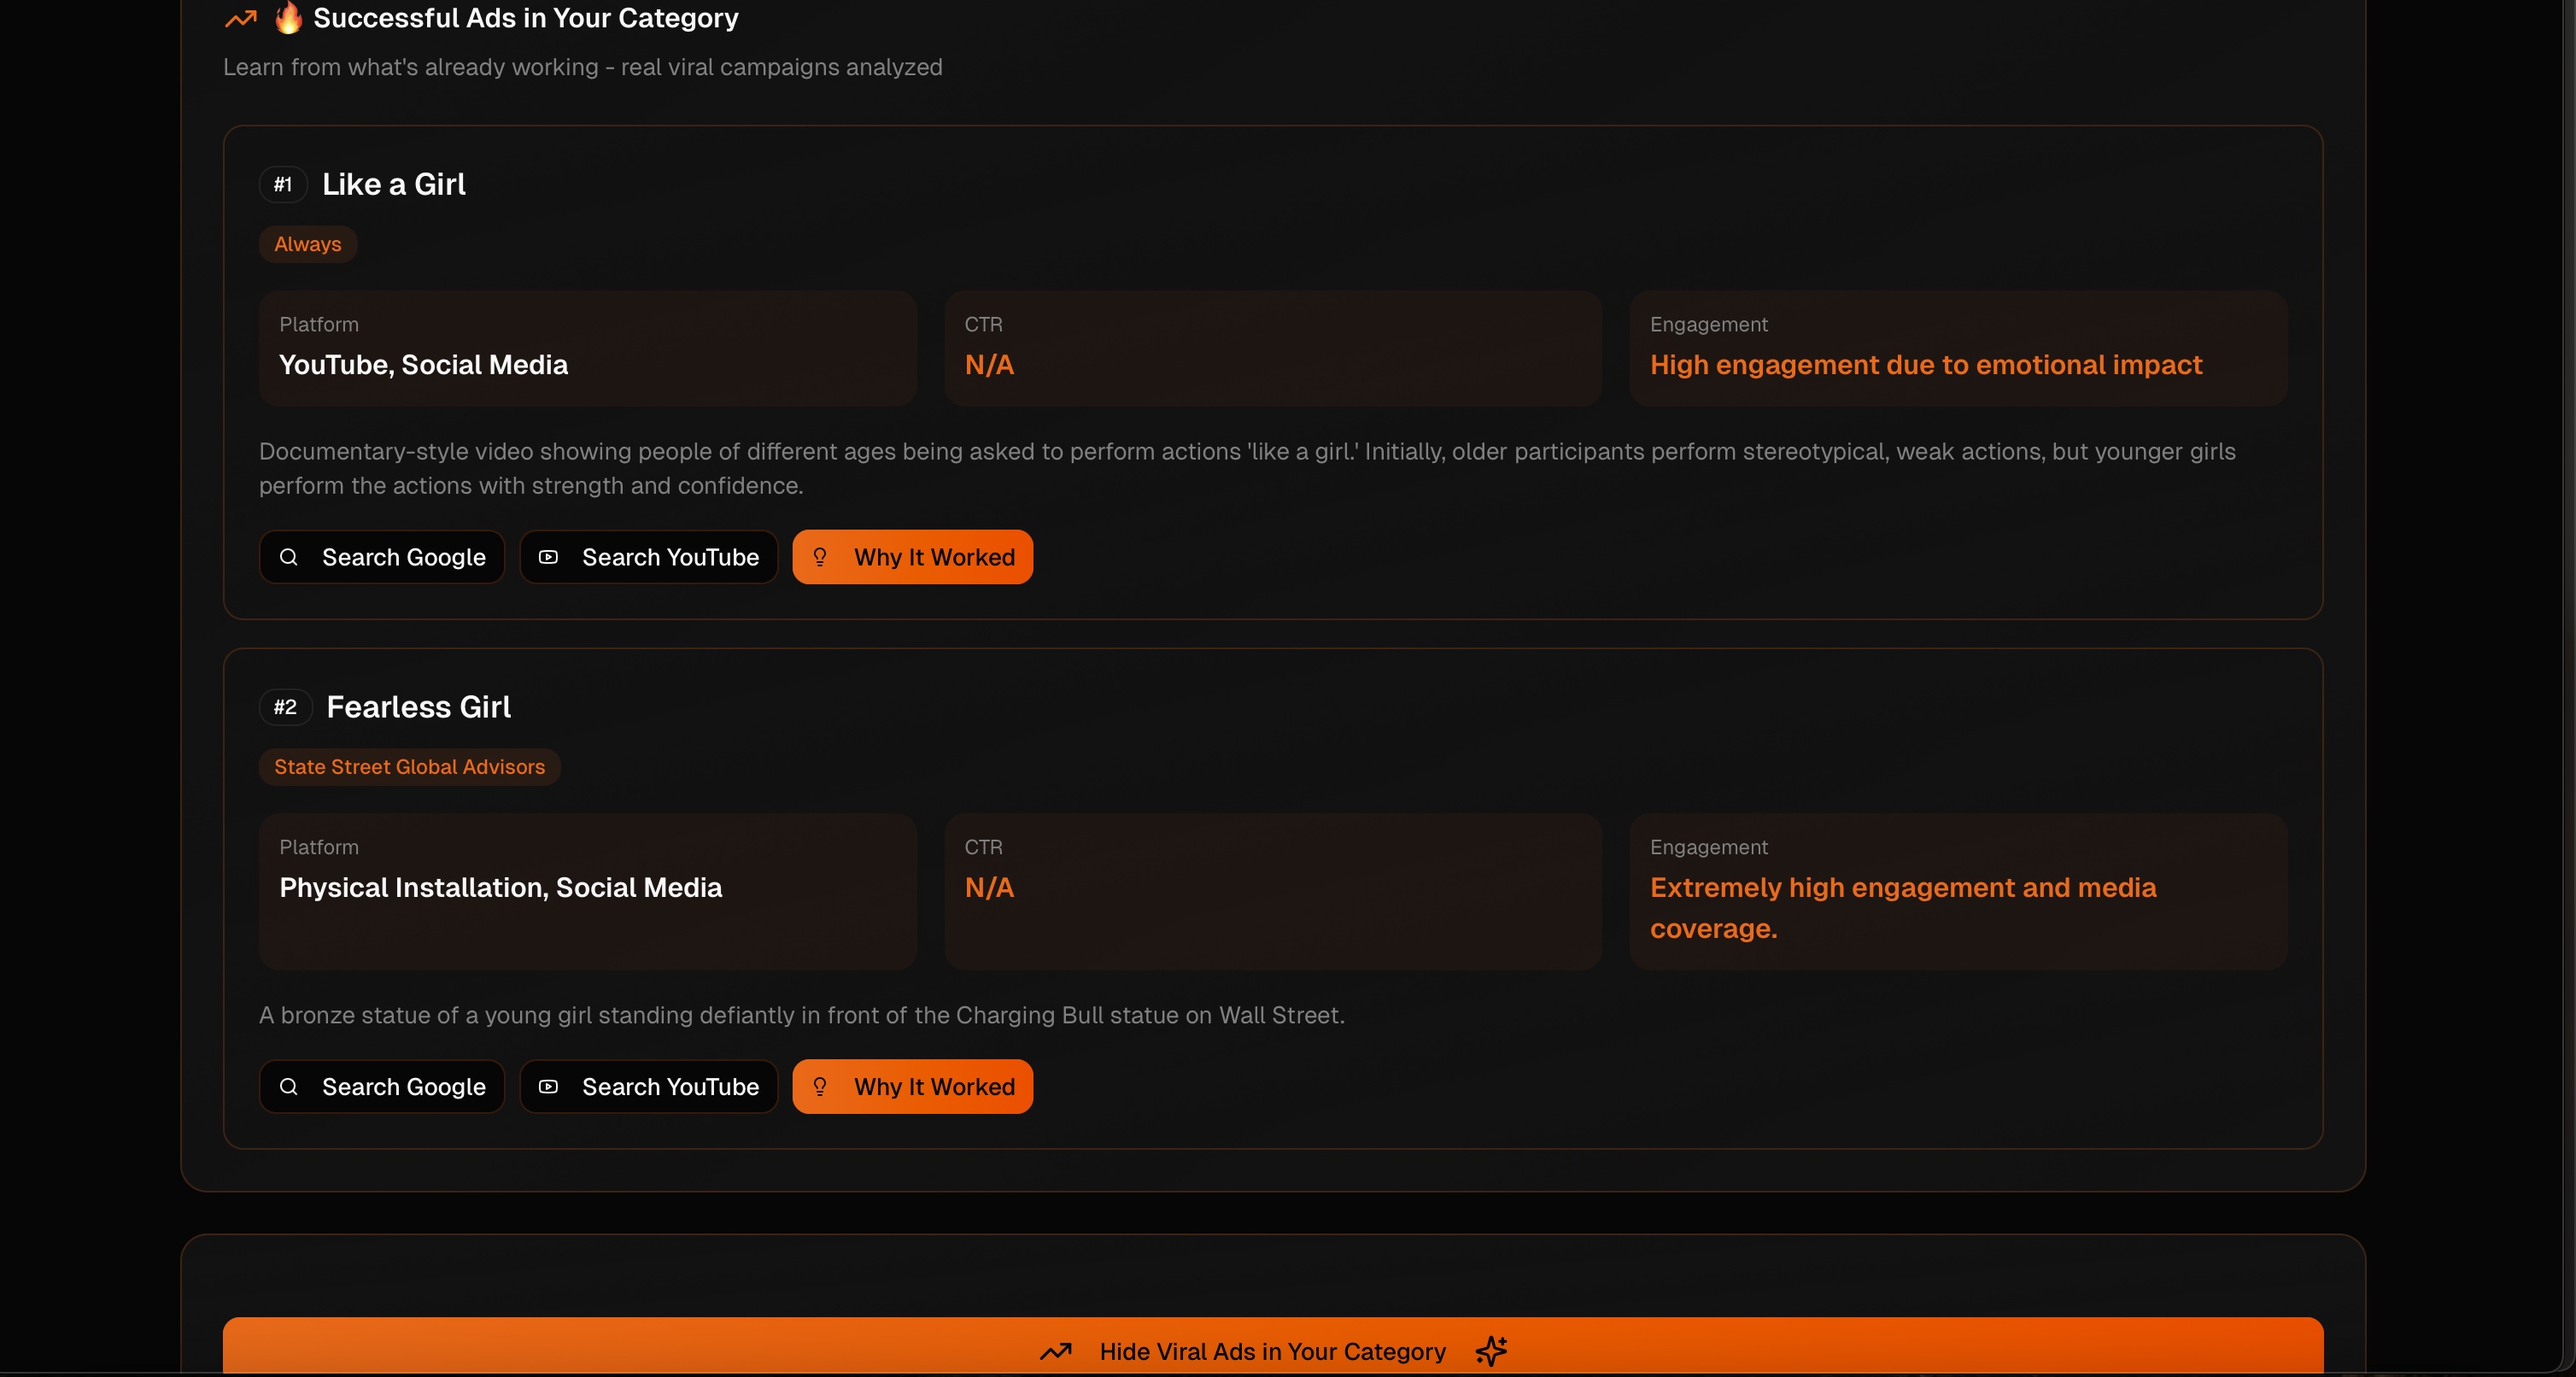Click lightbulb icon in Fearless Girl Why It Worked
The height and width of the screenshot is (1377, 2576).
819,1087
